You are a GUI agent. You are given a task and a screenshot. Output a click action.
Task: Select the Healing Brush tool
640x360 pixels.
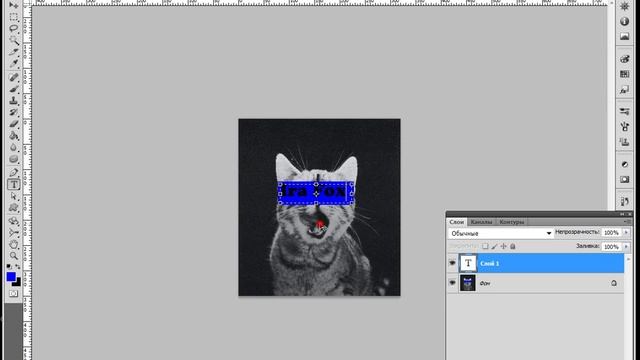13,77
